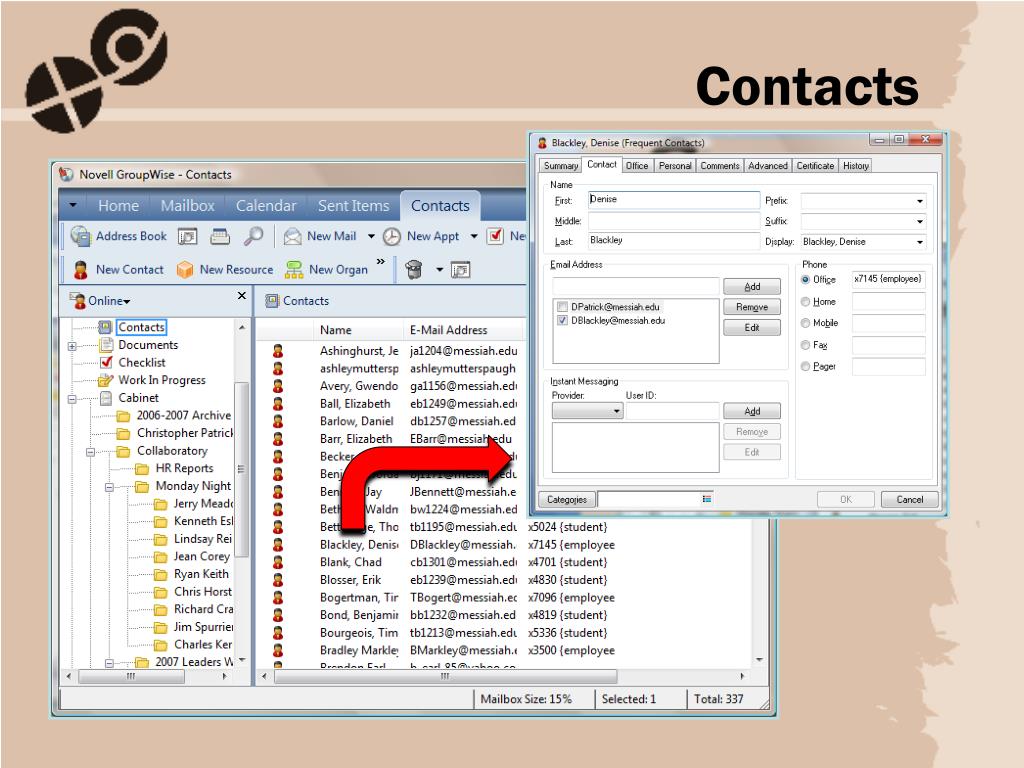
Task: Click the Add button for email address
Action: 752,287
